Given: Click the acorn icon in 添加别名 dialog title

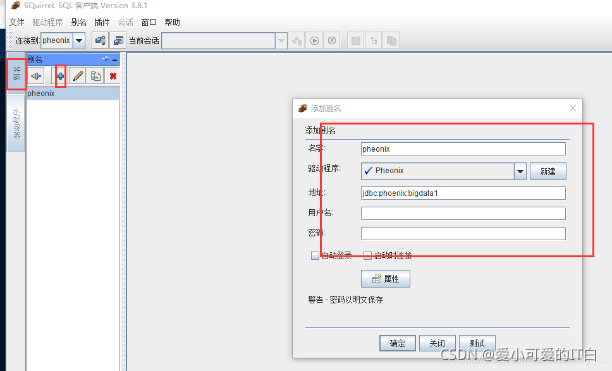Looking at the screenshot, I should pos(302,108).
